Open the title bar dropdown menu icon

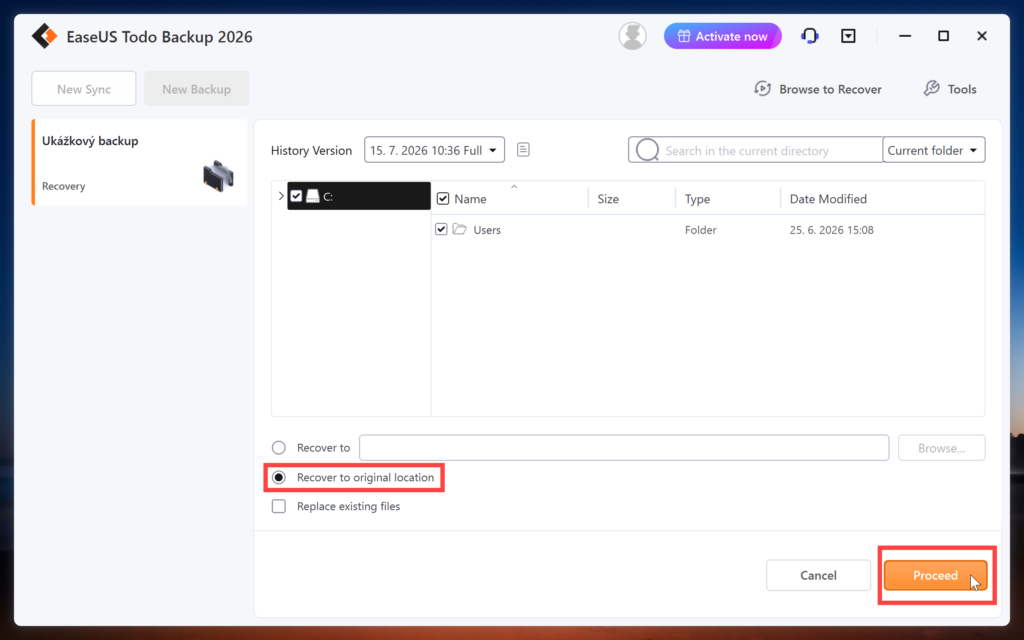pos(848,36)
